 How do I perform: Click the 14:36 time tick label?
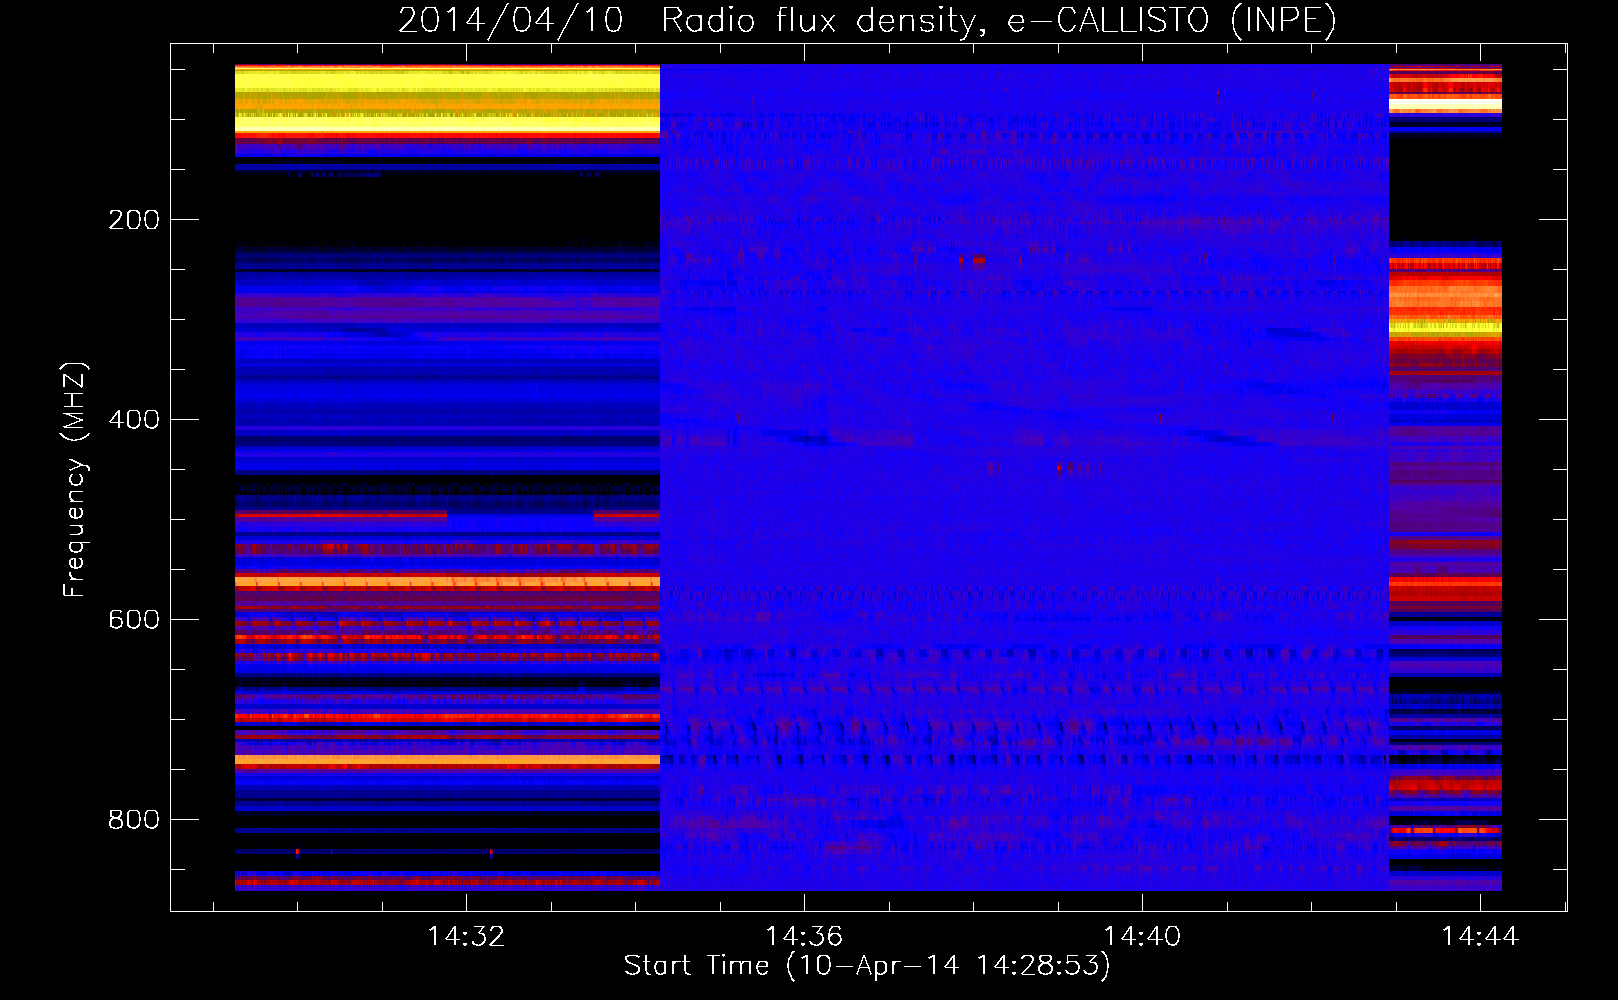tap(804, 937)
